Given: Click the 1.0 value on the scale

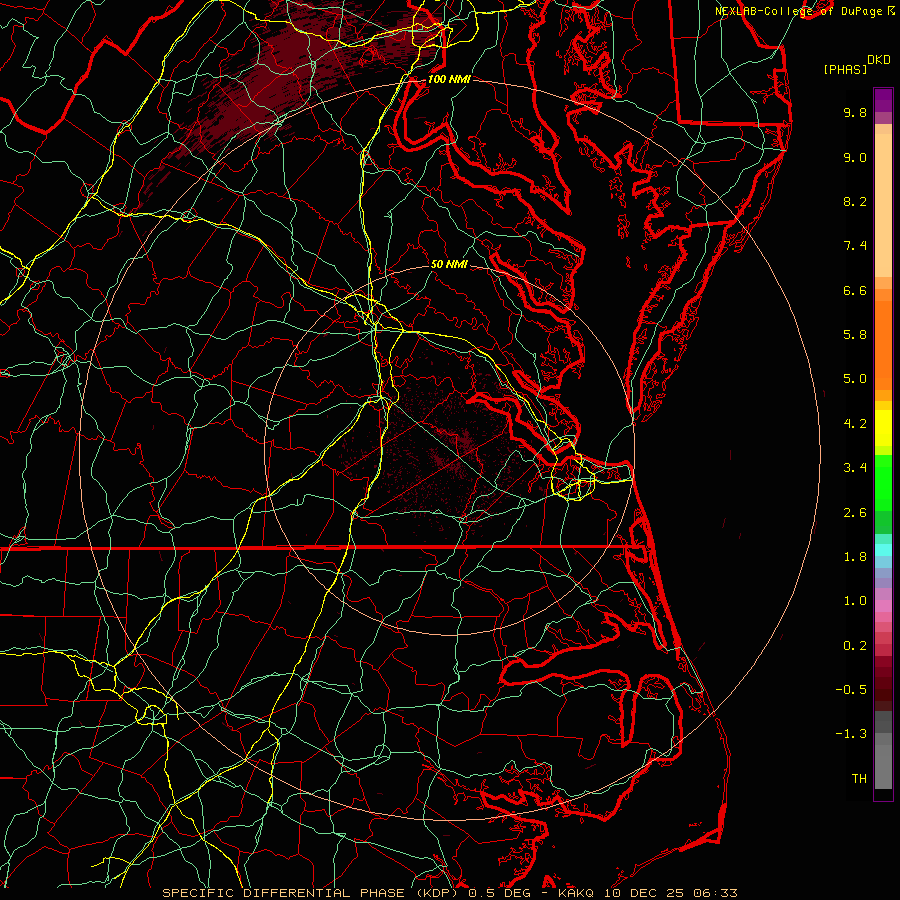Looking at the screenshot, I should pyautogui.click(x=855, y=601).
